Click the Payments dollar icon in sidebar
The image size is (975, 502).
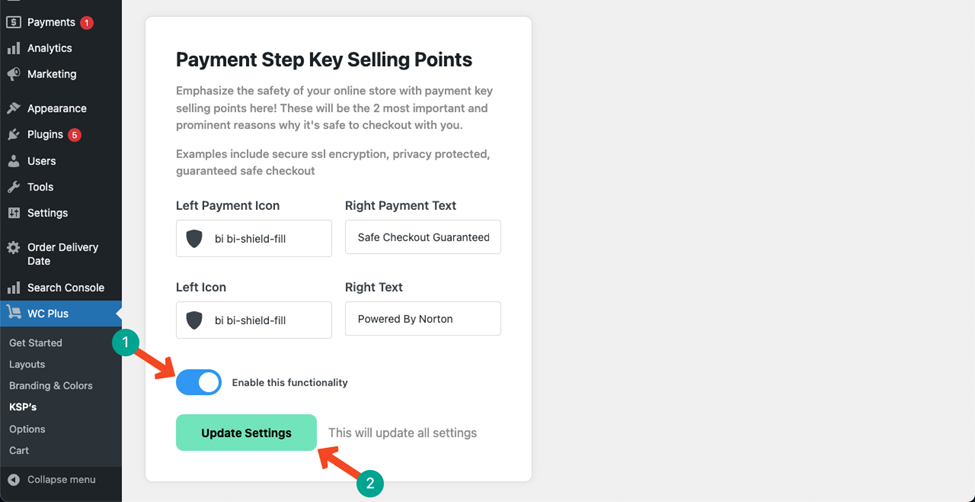pyautogui.click(x=14, y=22)
